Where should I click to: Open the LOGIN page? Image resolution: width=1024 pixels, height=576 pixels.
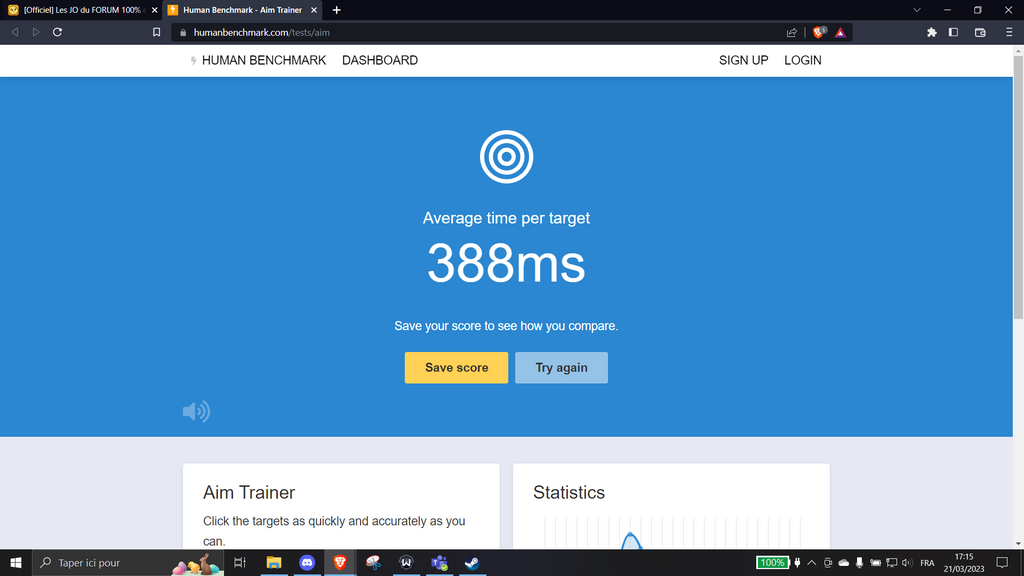click(802, 60)
